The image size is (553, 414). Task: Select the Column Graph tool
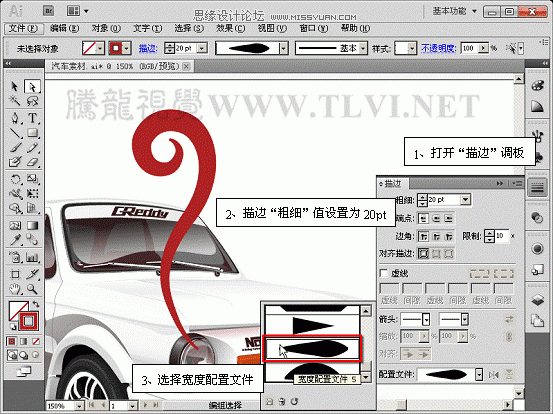(x=32, y=258)
